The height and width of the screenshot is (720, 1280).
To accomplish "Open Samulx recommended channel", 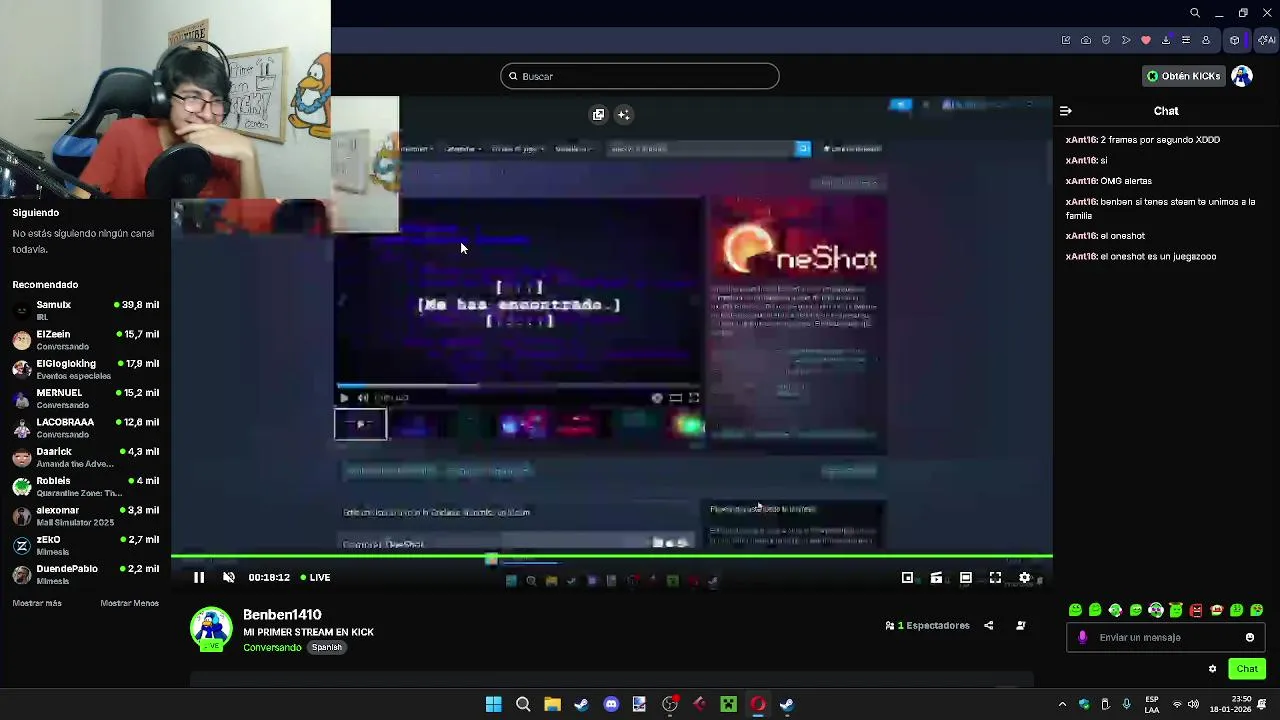I will pyautogui.click(x=85, y=310).
